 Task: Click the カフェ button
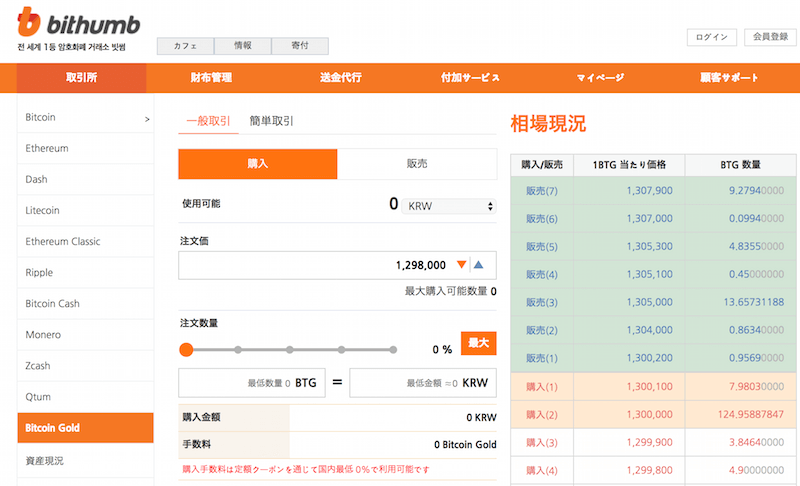tap(186, 46)
